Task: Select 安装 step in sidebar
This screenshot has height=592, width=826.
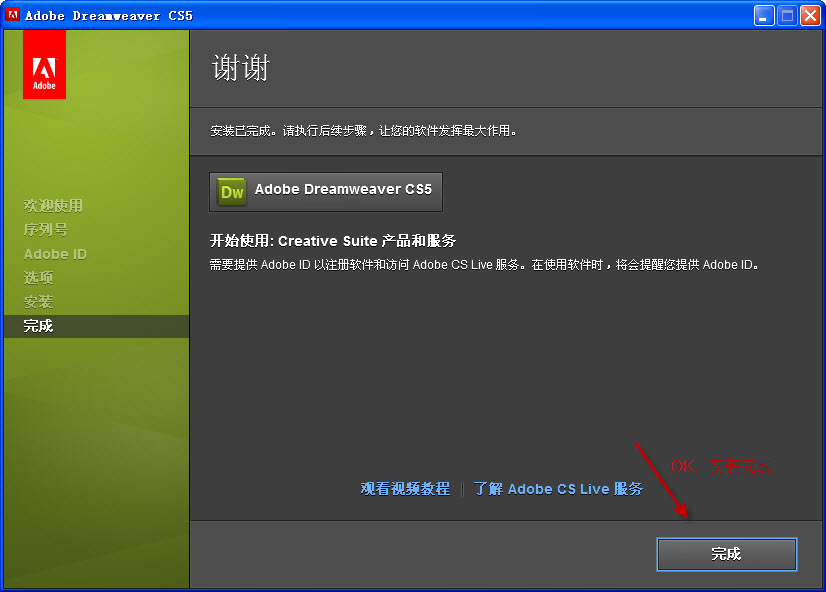Action: 38,302
